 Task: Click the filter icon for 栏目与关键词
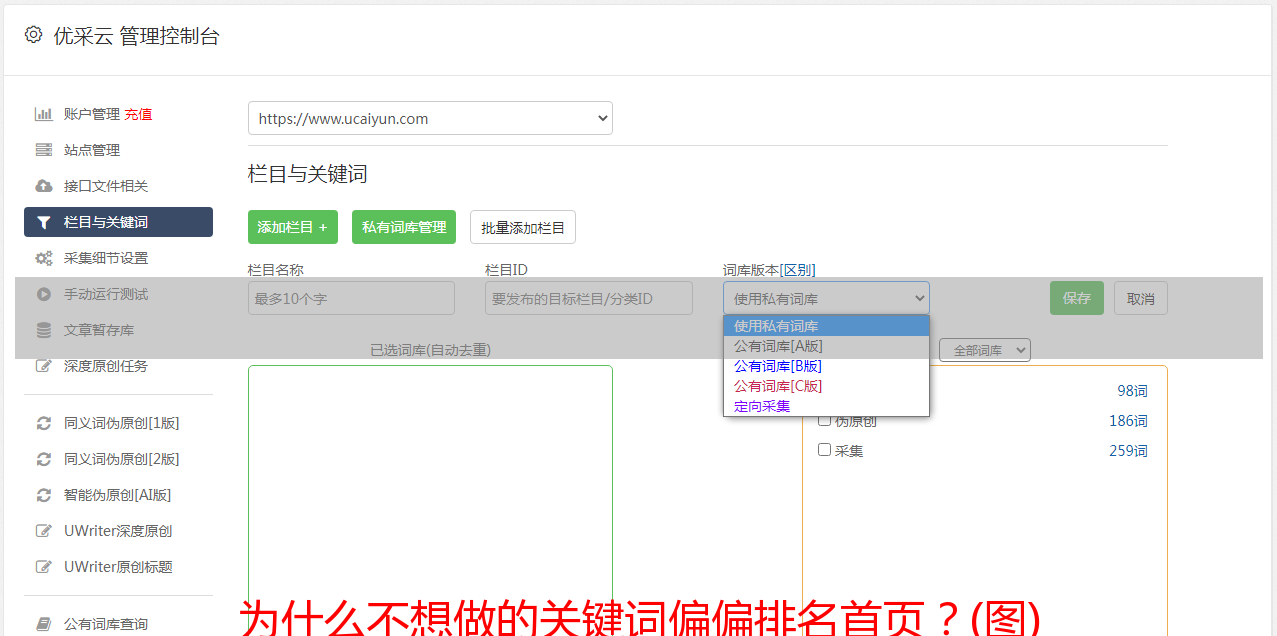tap(44, 222)
